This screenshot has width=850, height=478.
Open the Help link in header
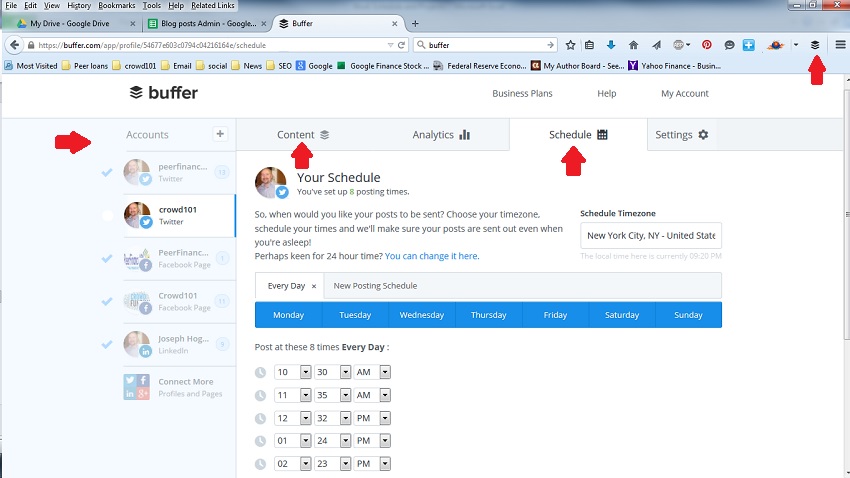tap(607, 93)
